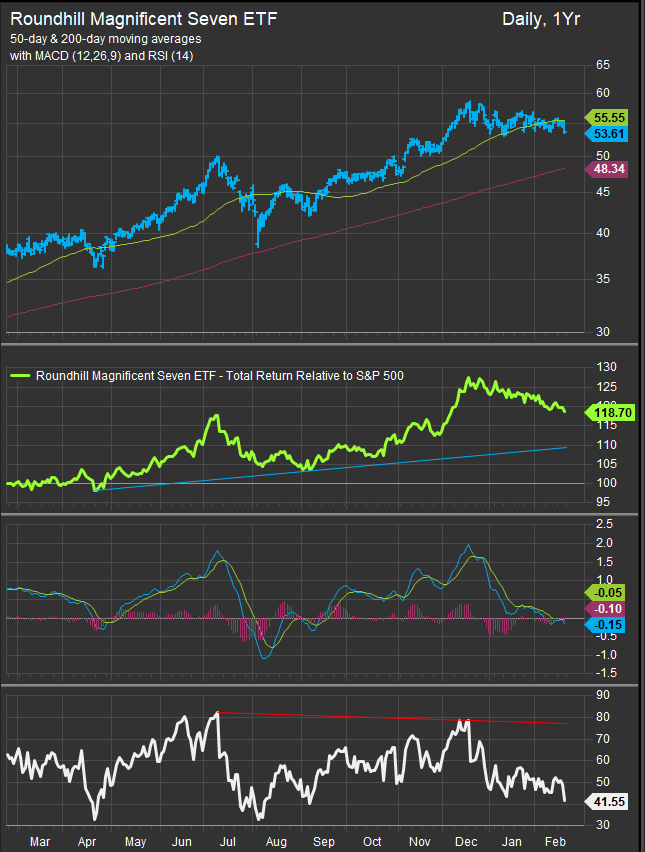Click the -1.0 MACD axis label
This screenshot has height=852, width=645.
click(604, 655)
